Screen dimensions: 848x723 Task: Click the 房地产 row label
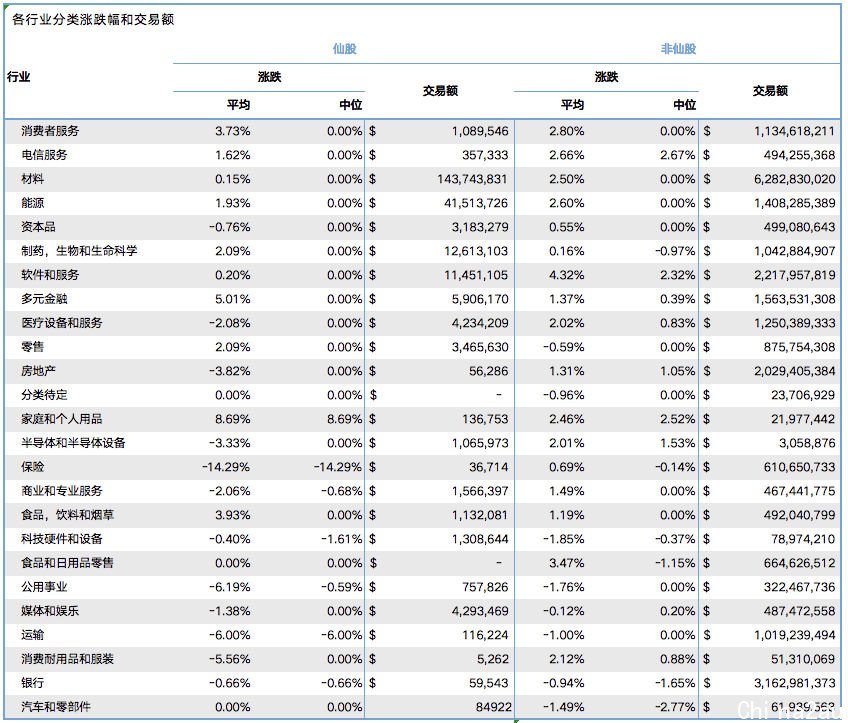pyautogui.click(x=38, y=371)
